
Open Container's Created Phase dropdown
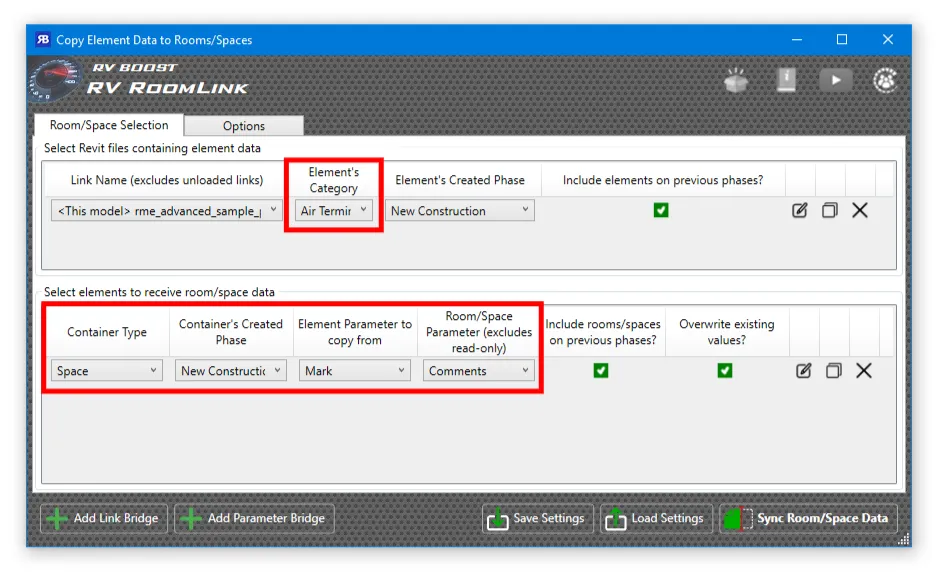pos(230,371)
